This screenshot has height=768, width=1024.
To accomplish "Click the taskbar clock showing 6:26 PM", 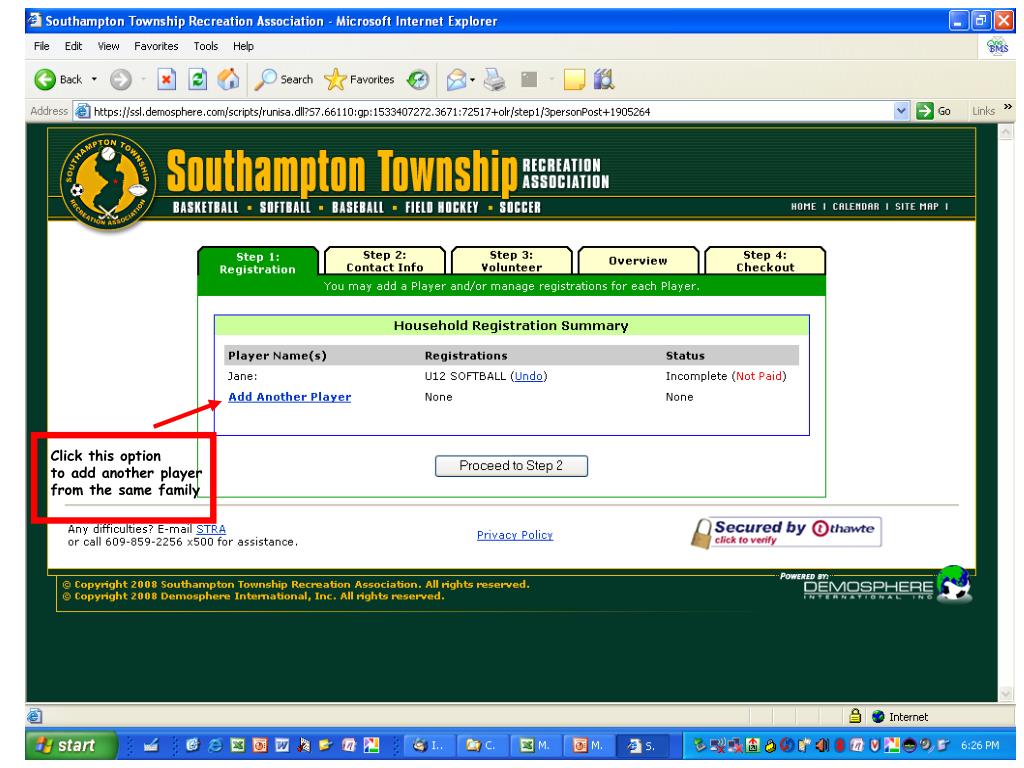I will pyautogui.click(x=980, y=745).
